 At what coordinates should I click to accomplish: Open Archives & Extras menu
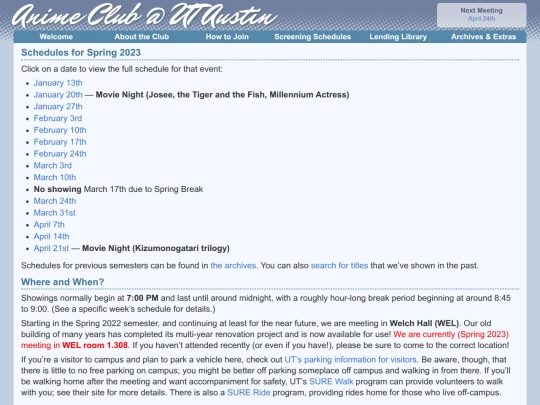pos(484,37)
